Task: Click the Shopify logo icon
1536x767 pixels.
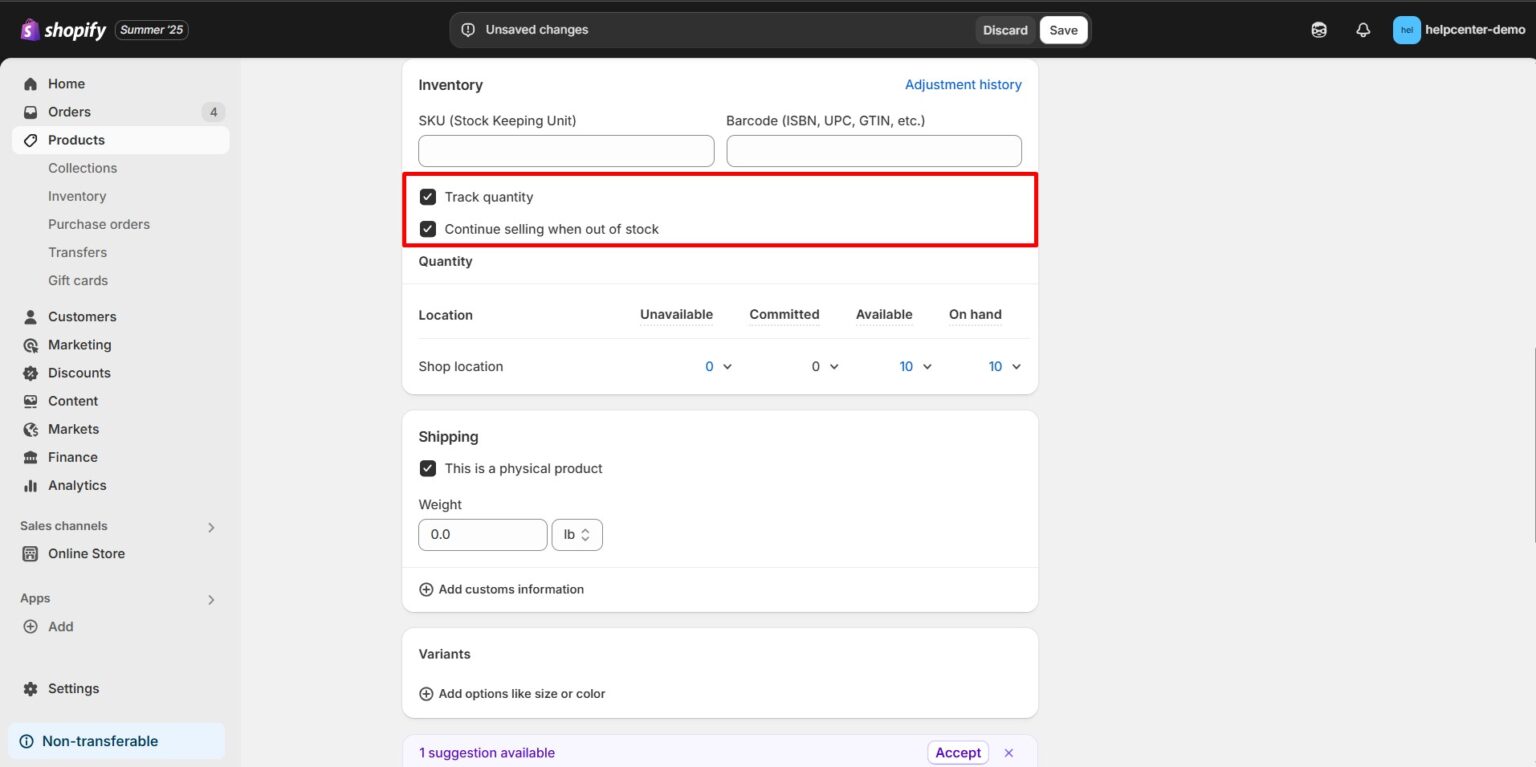Action: [27, 29]
